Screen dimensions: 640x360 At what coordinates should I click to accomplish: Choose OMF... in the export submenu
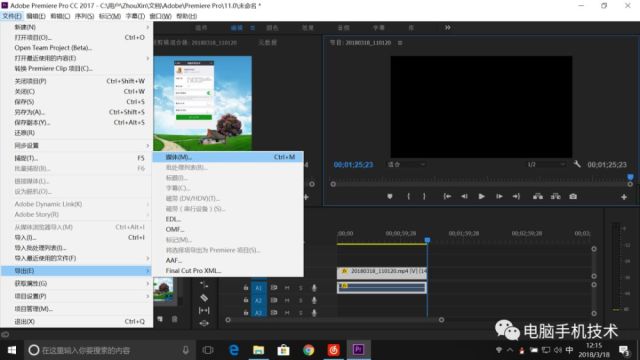pos(228,229)
